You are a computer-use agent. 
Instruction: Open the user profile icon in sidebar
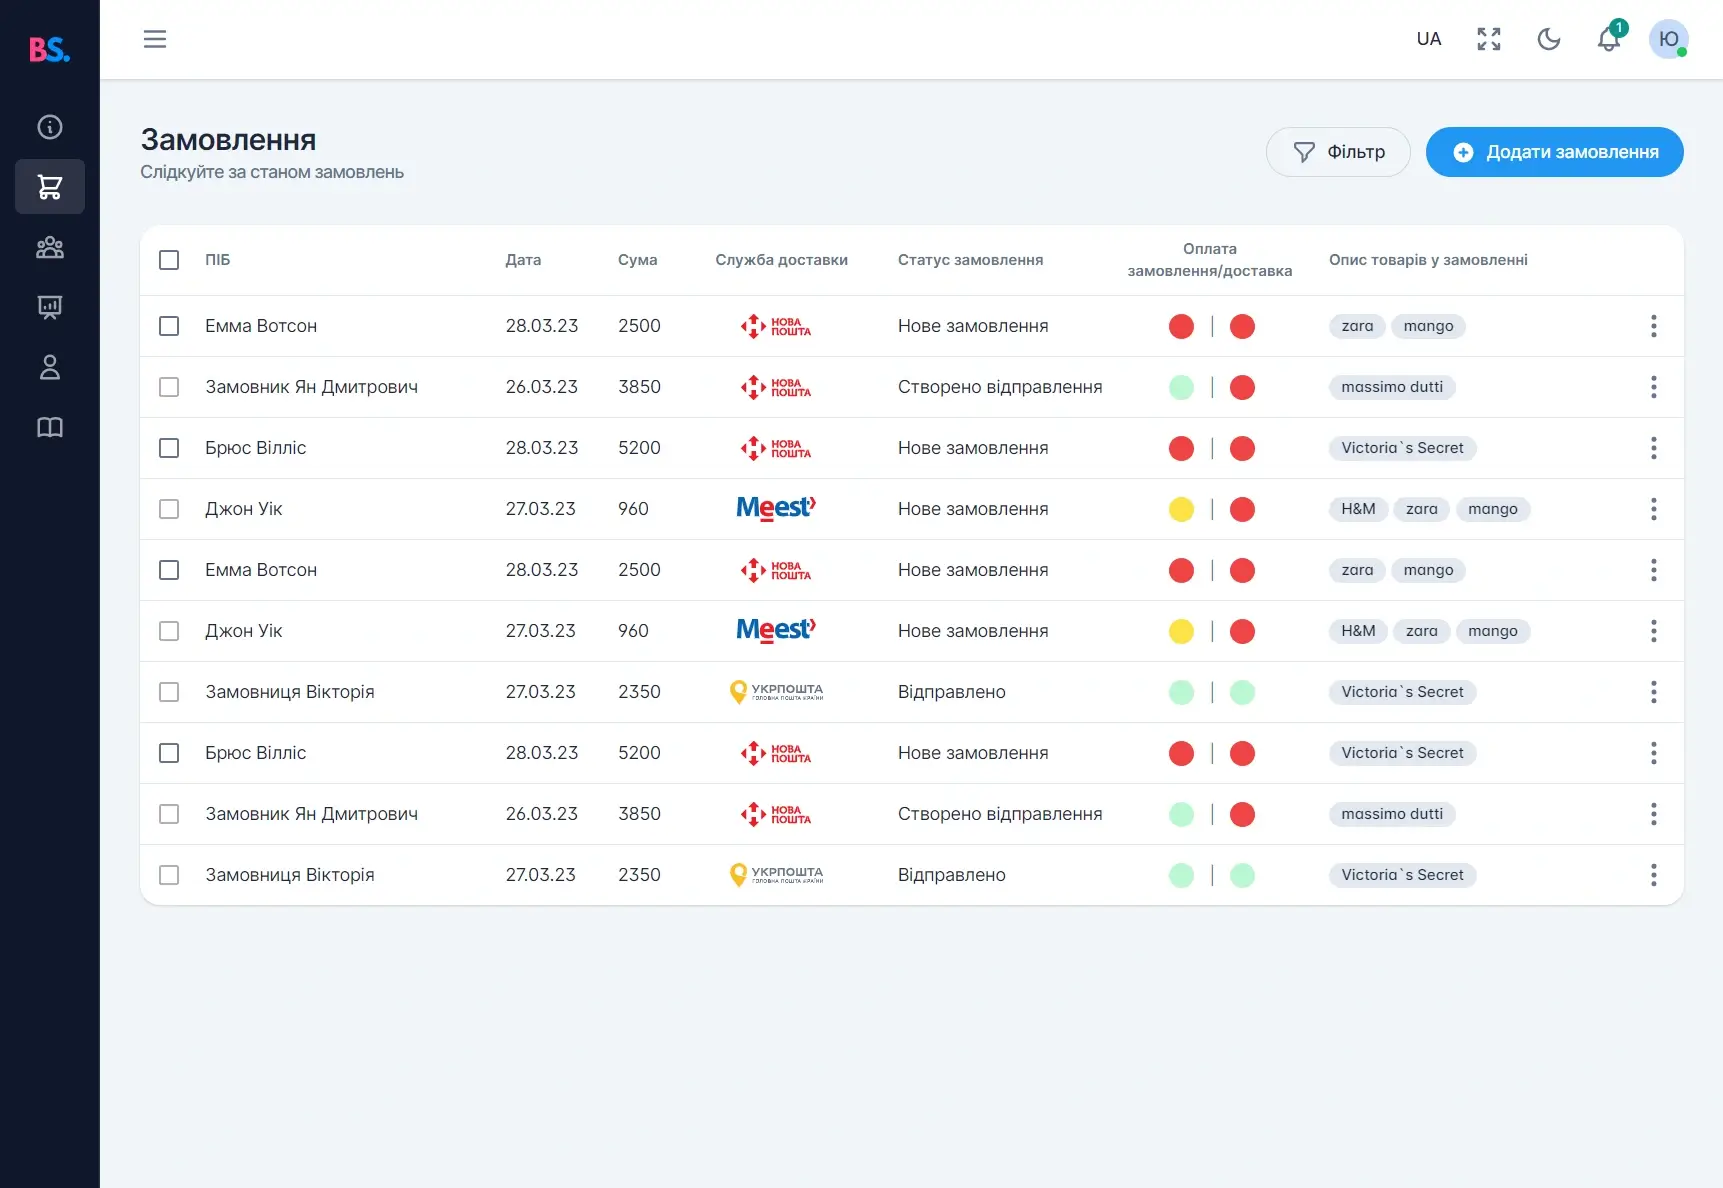point(50,368)
